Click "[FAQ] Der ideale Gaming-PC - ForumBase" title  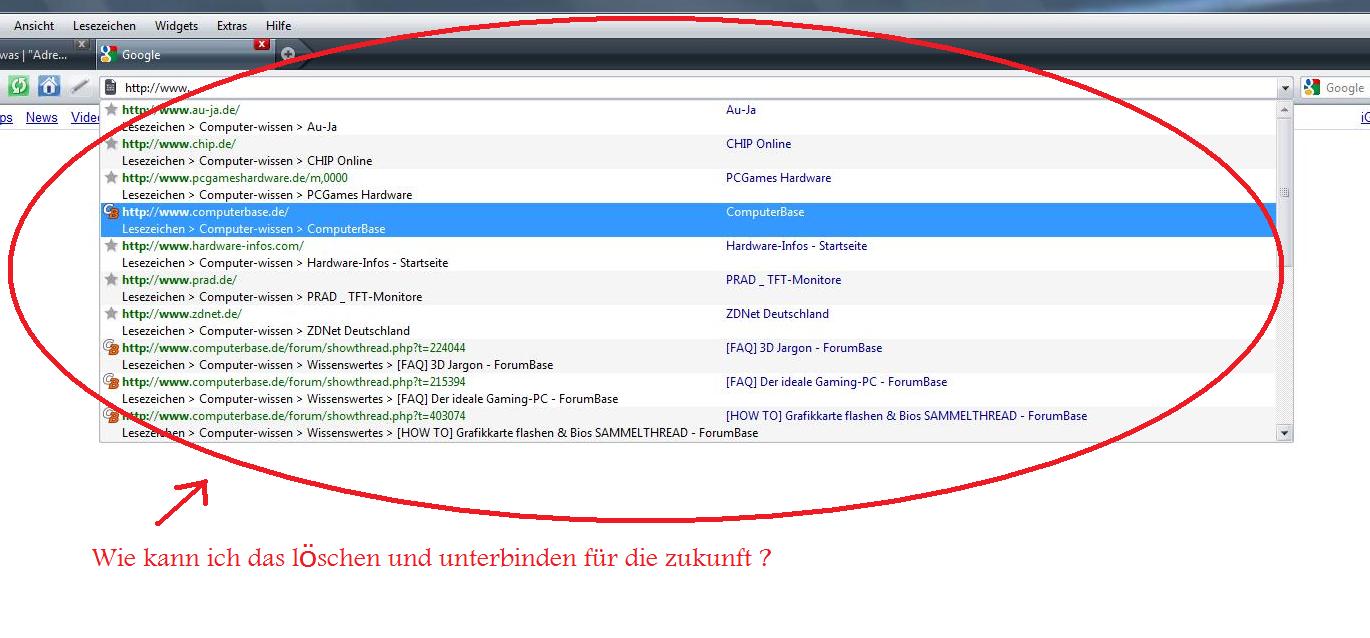click(x=836, y=382)
